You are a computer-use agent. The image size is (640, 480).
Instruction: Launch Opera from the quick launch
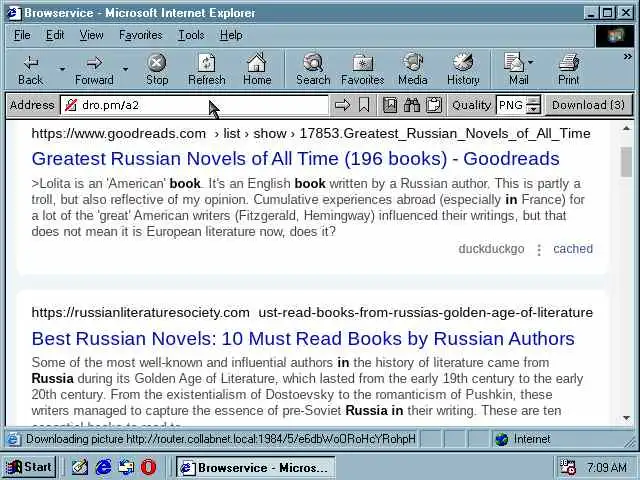pos(148,467)
